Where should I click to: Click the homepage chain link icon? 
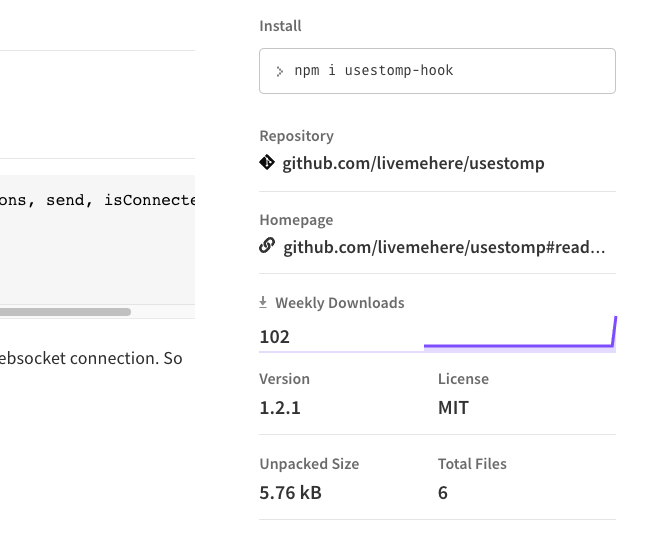[267, 246]
